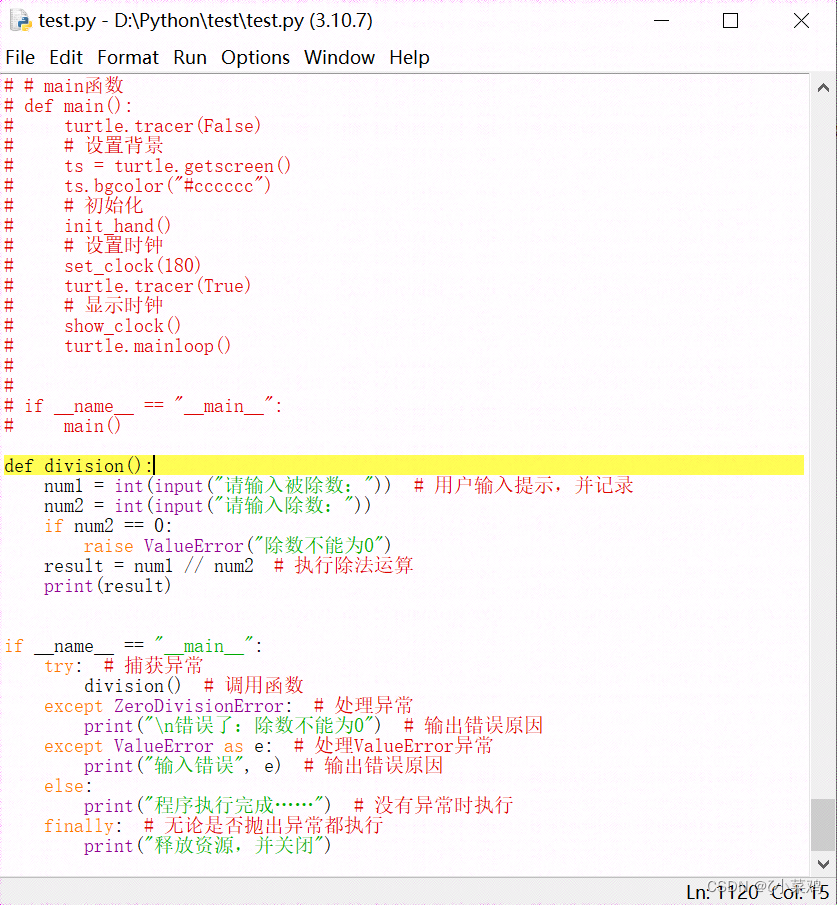Click the Python file icon in title bar
Image resolution: width=837 pixels, height=905 pixels.
pos(21,21)
